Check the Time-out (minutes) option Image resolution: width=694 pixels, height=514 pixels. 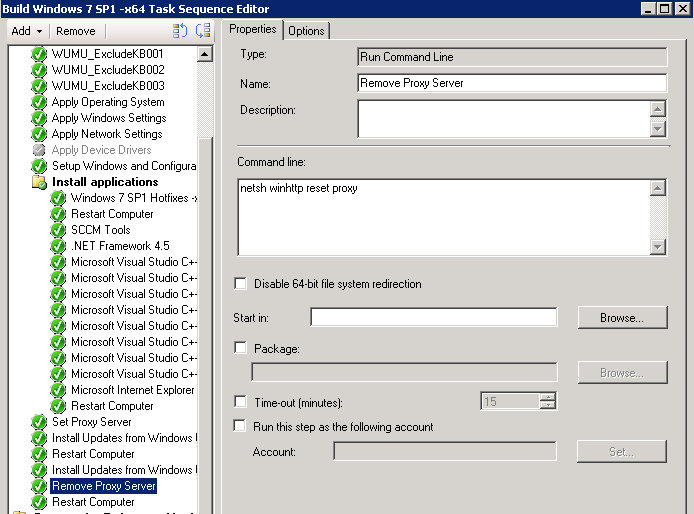coord(240,402)
